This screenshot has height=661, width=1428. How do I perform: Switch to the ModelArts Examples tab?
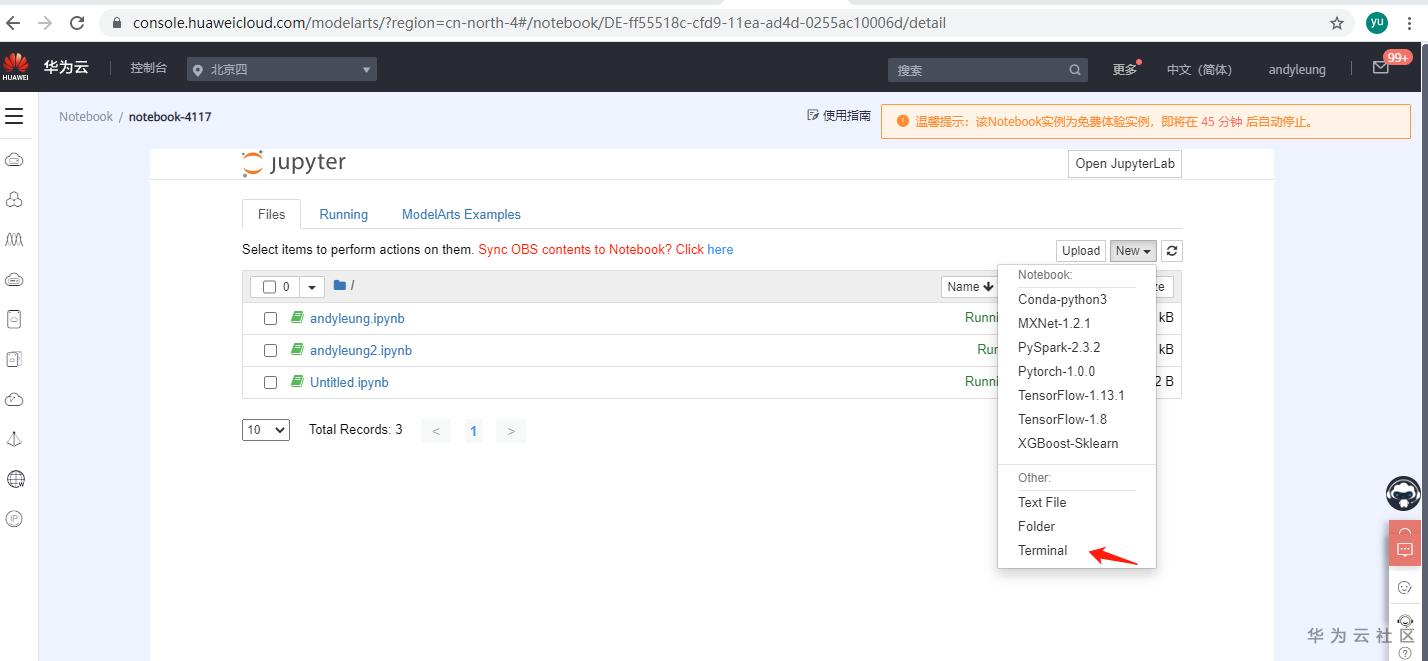[461, 214]
